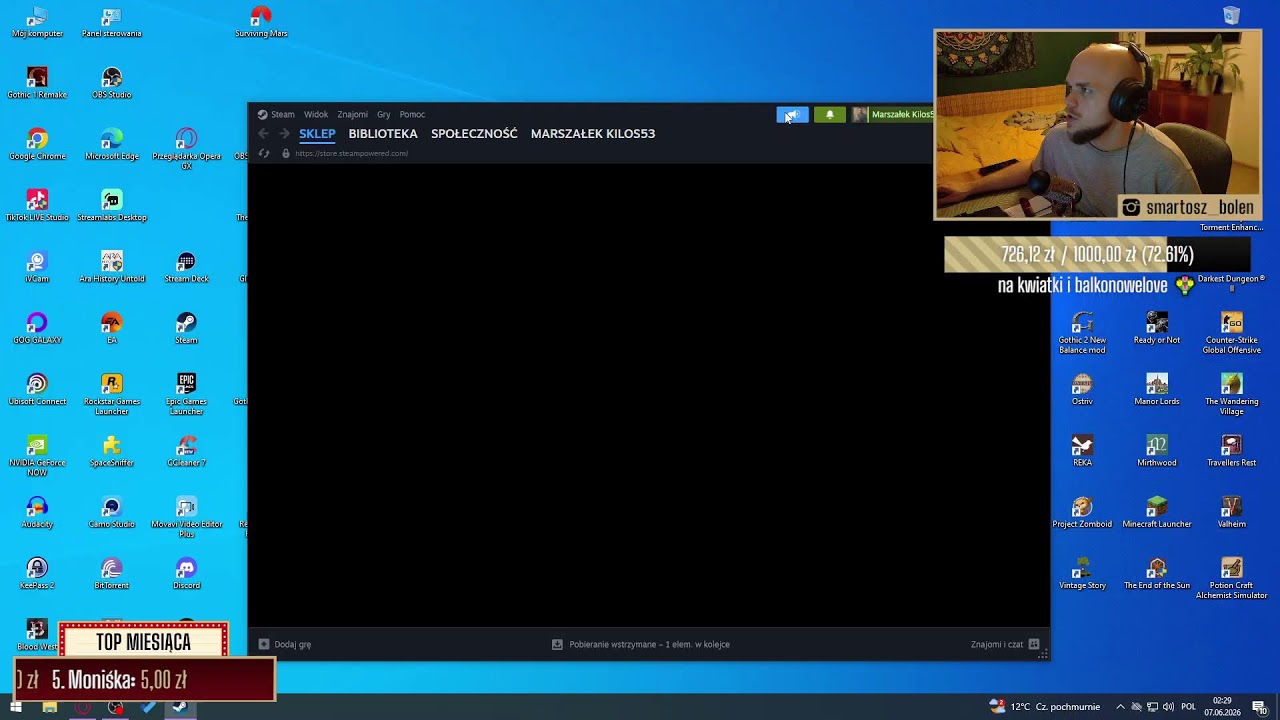The width and height of the screenshot is (1280, 720).
Task: Click the store.steampowered.com address field
Action: [x=351, y=153]
